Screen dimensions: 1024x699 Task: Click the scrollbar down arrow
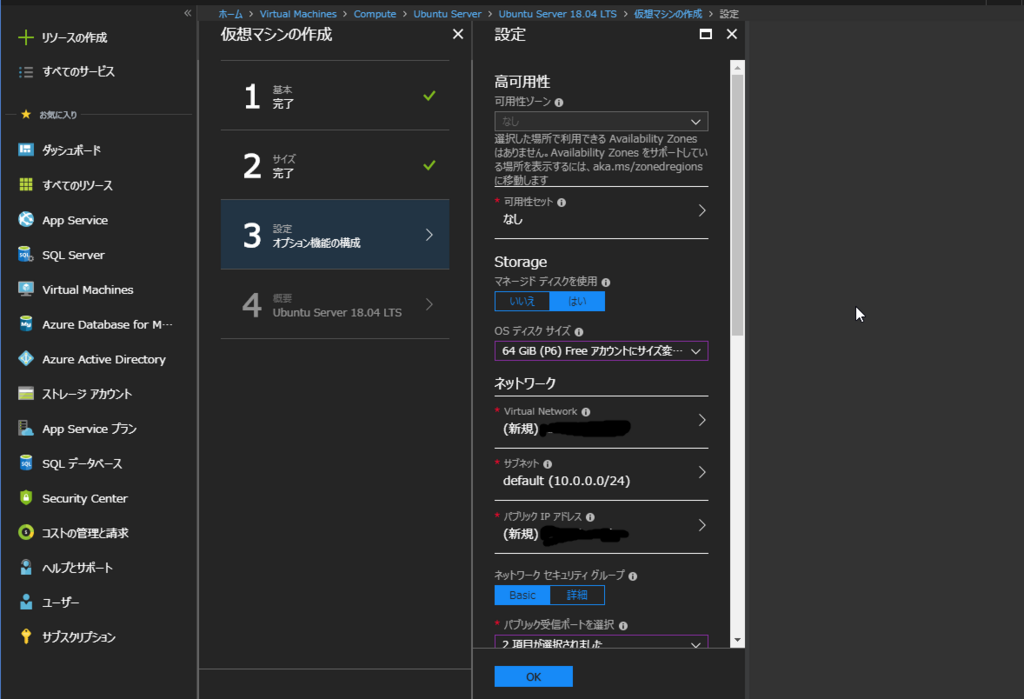tap(737, 641)
